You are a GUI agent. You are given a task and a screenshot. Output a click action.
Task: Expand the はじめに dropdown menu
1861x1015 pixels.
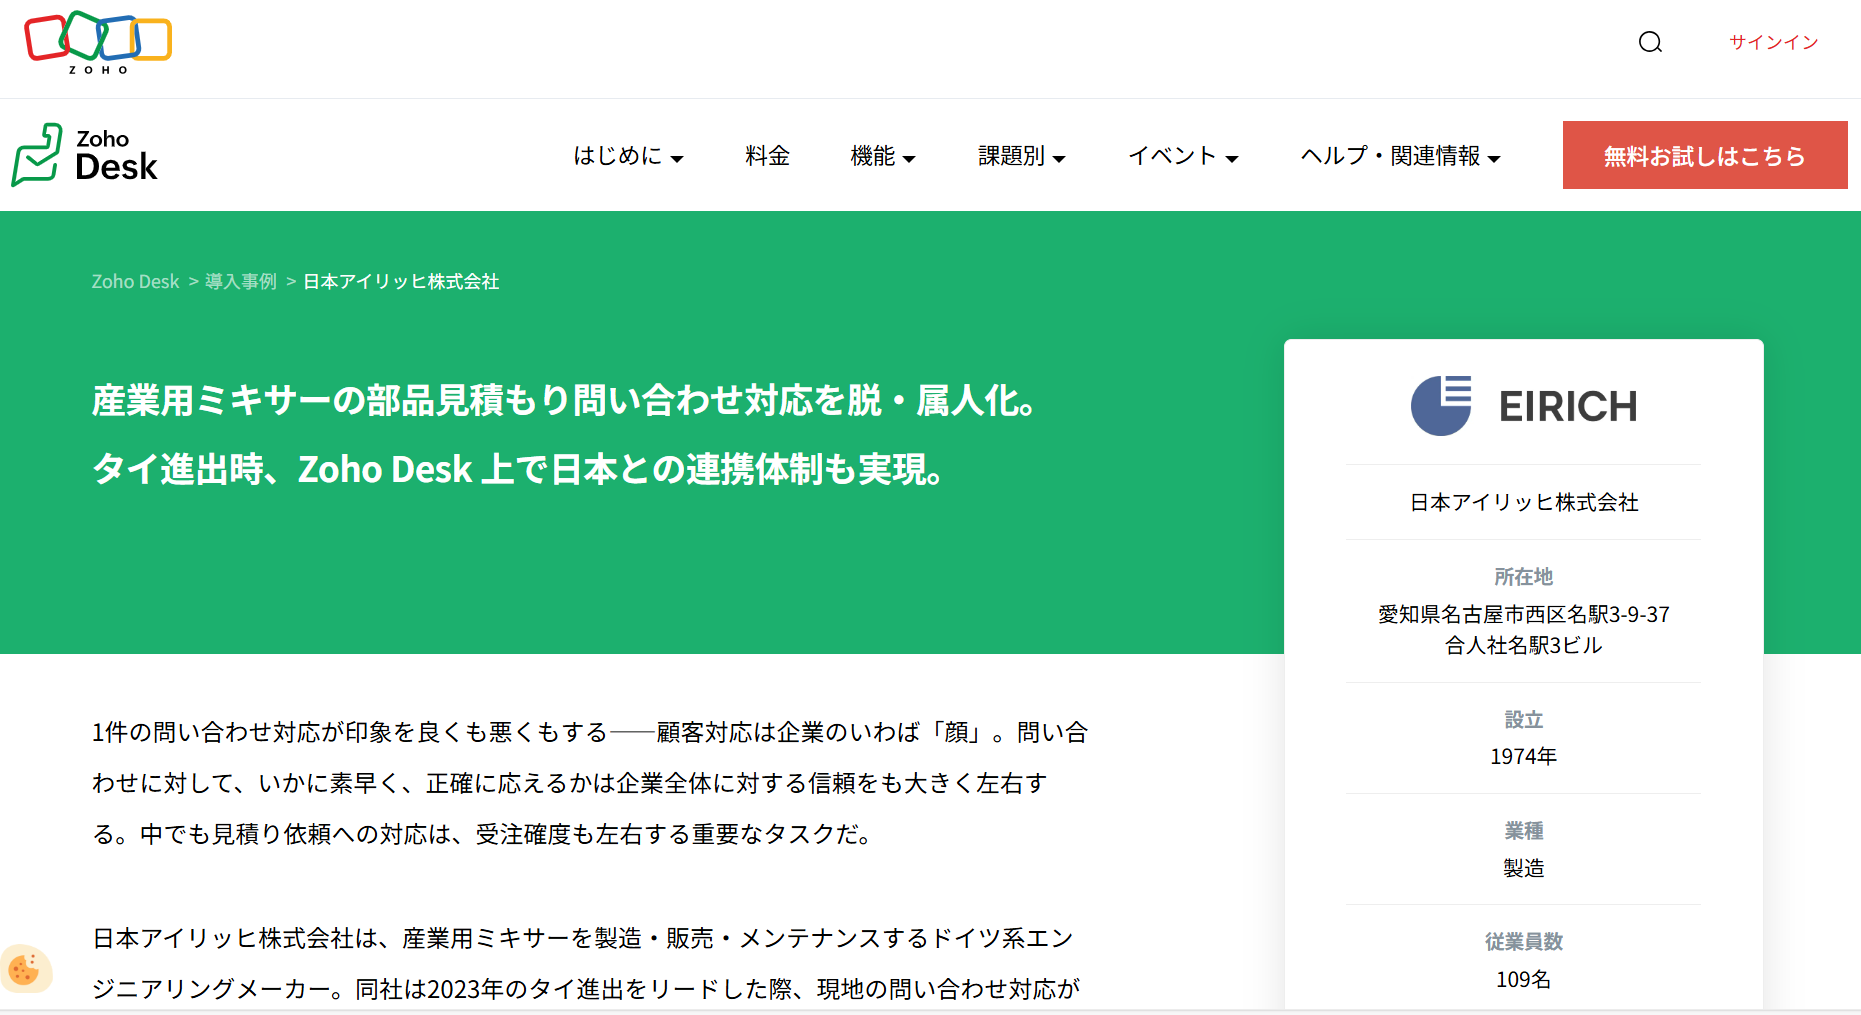click(x=627, y=156)
